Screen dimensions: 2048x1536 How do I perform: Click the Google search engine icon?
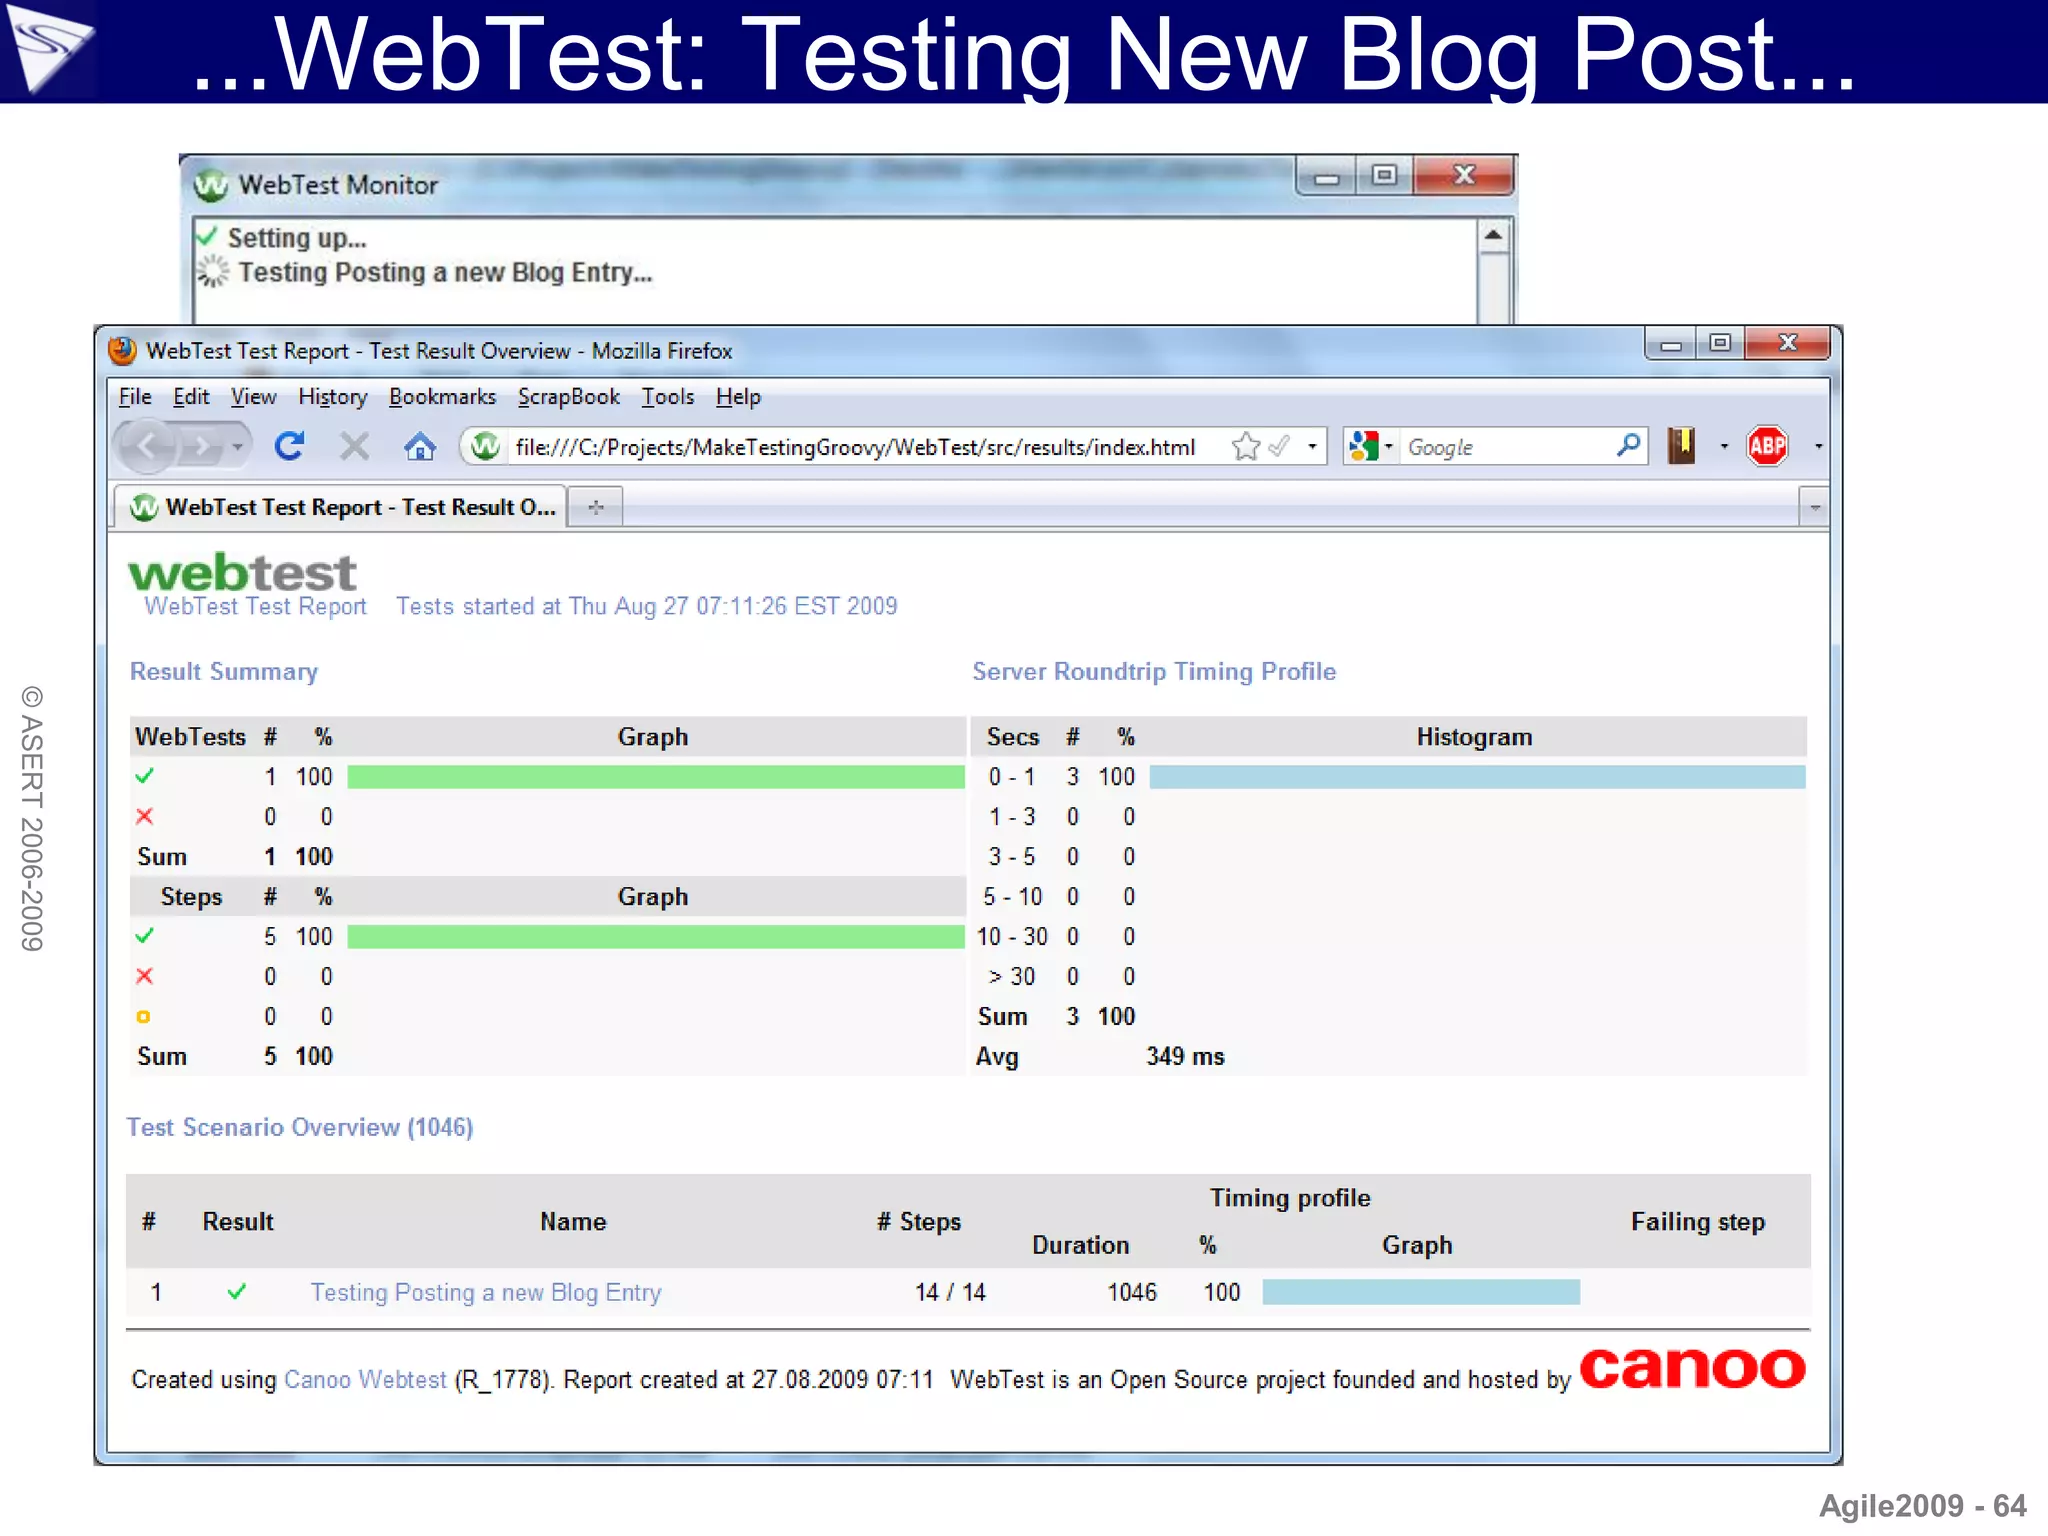[1363, 446]
